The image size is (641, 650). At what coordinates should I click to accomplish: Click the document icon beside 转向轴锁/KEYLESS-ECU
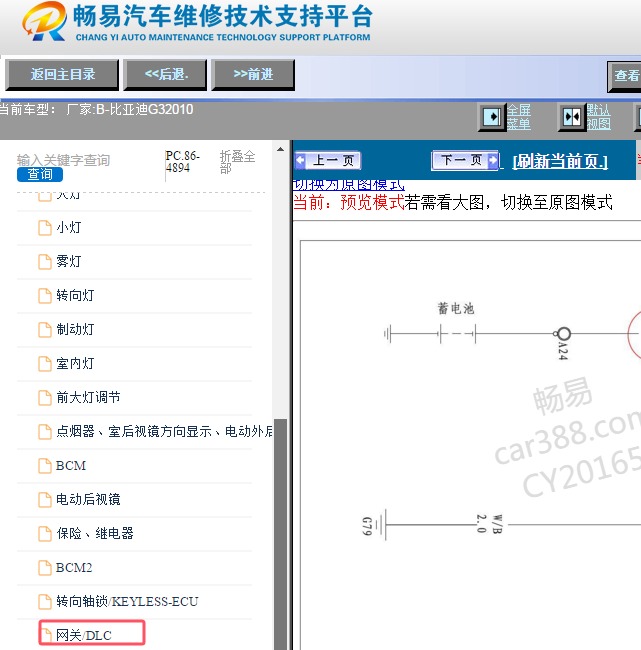point(45,601)
